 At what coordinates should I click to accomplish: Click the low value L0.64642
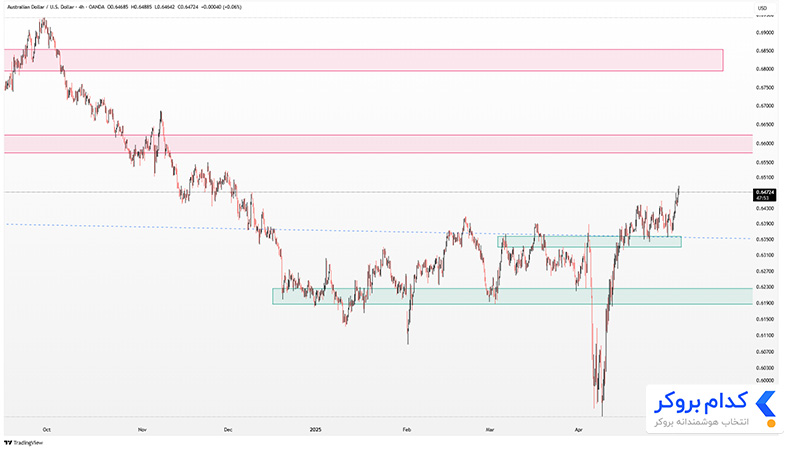point(164,7)
